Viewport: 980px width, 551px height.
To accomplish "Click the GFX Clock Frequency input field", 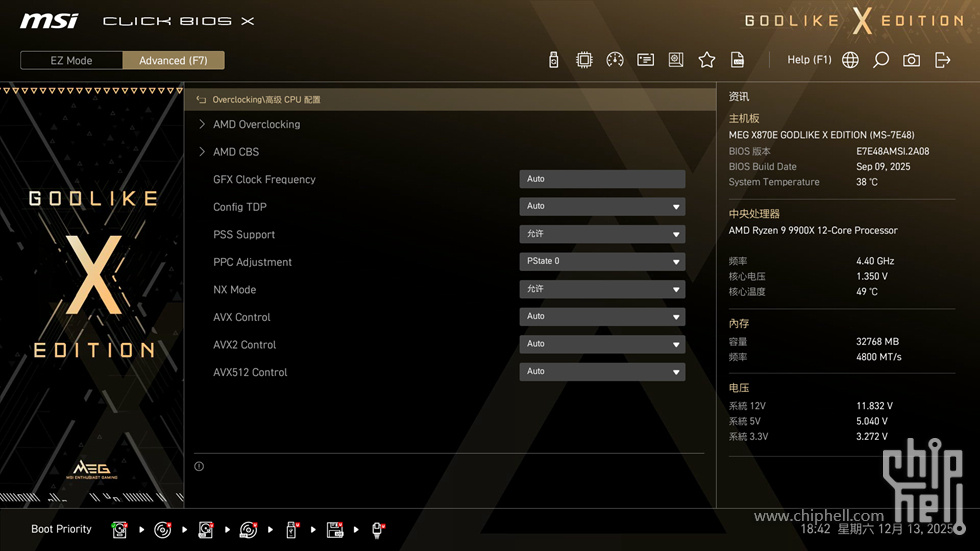I will (x=601, y=179).
